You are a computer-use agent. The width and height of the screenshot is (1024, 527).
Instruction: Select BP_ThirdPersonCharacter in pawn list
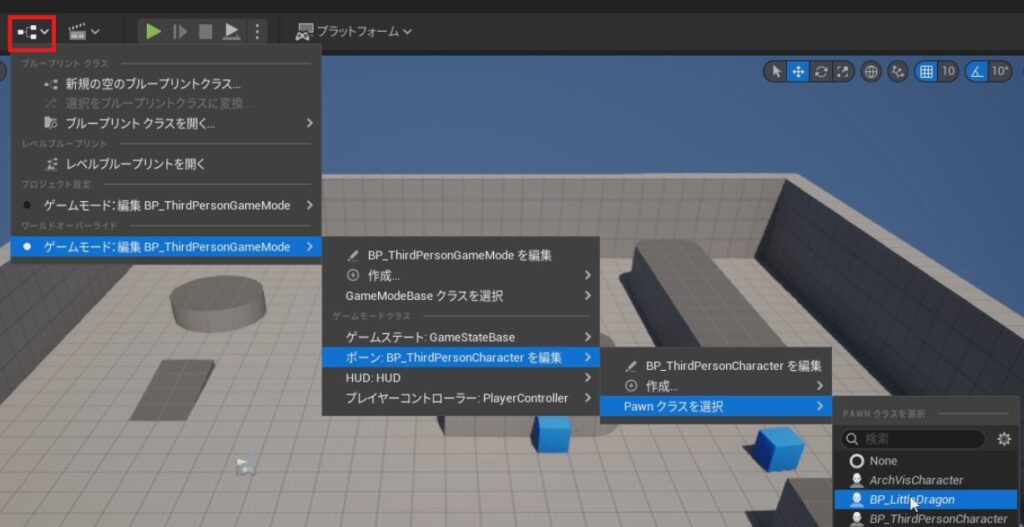tap(925, 519)
